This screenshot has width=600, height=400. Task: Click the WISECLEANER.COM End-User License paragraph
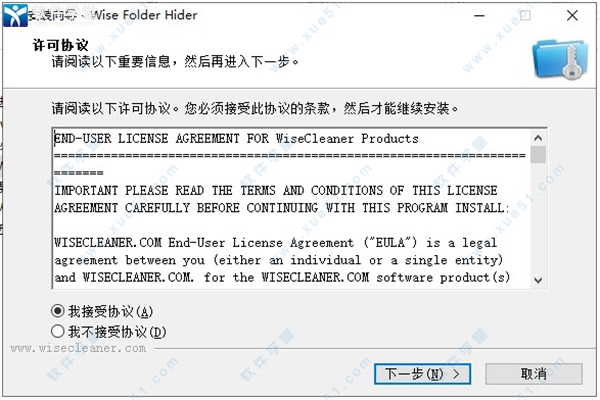coord(282,260)
